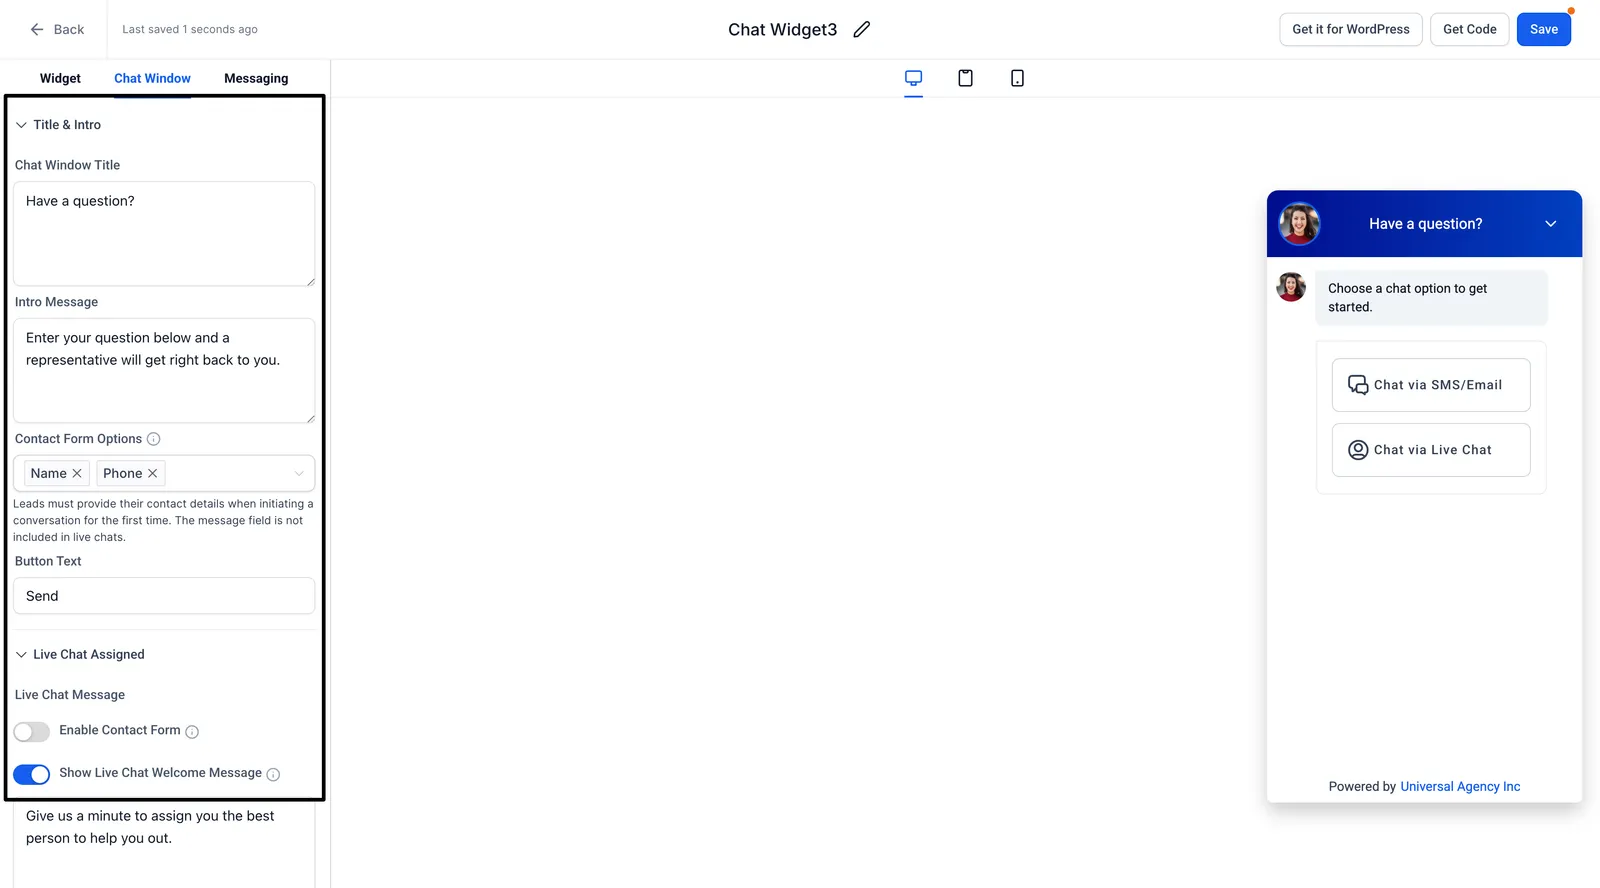
Task: Remove the Phone tag from contact form
Action: coord(153,473)
